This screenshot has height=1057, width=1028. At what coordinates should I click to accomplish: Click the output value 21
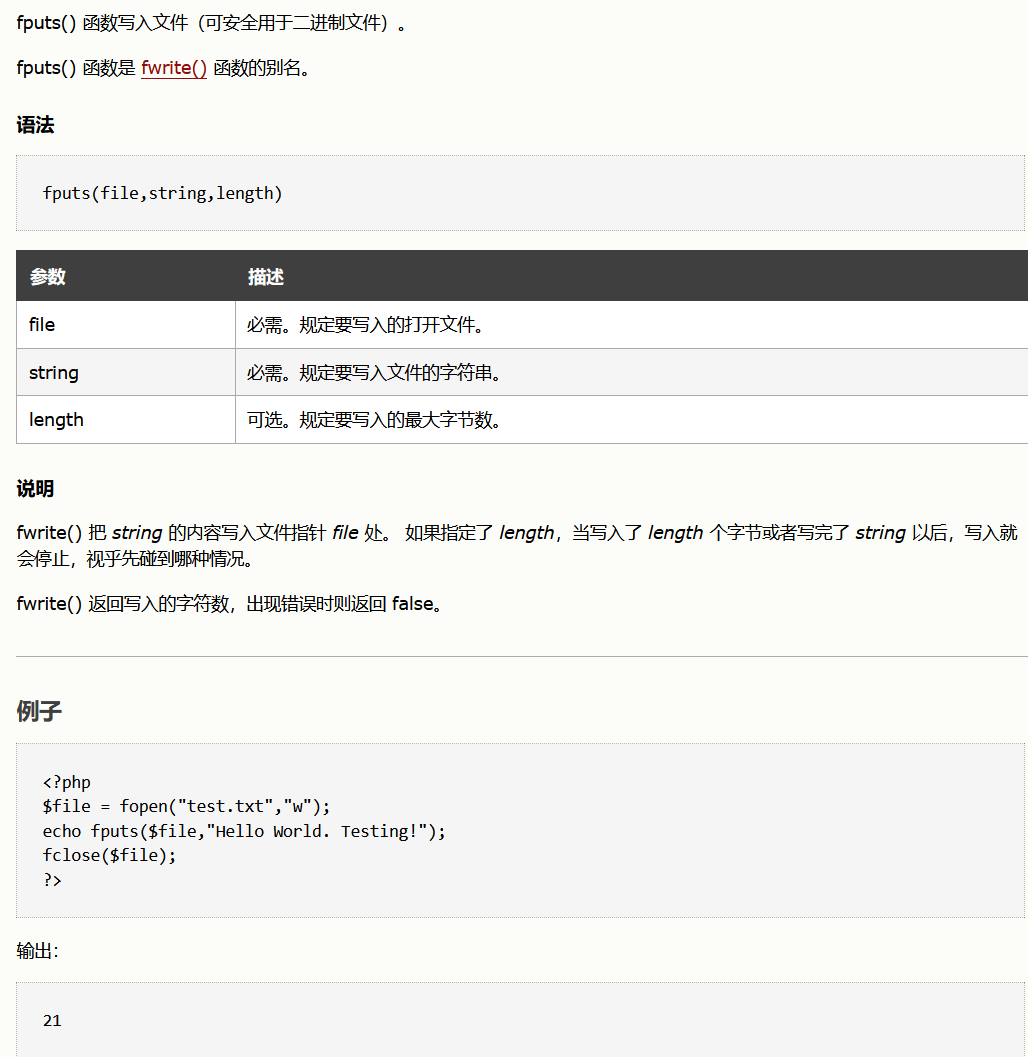[52, 1020]
